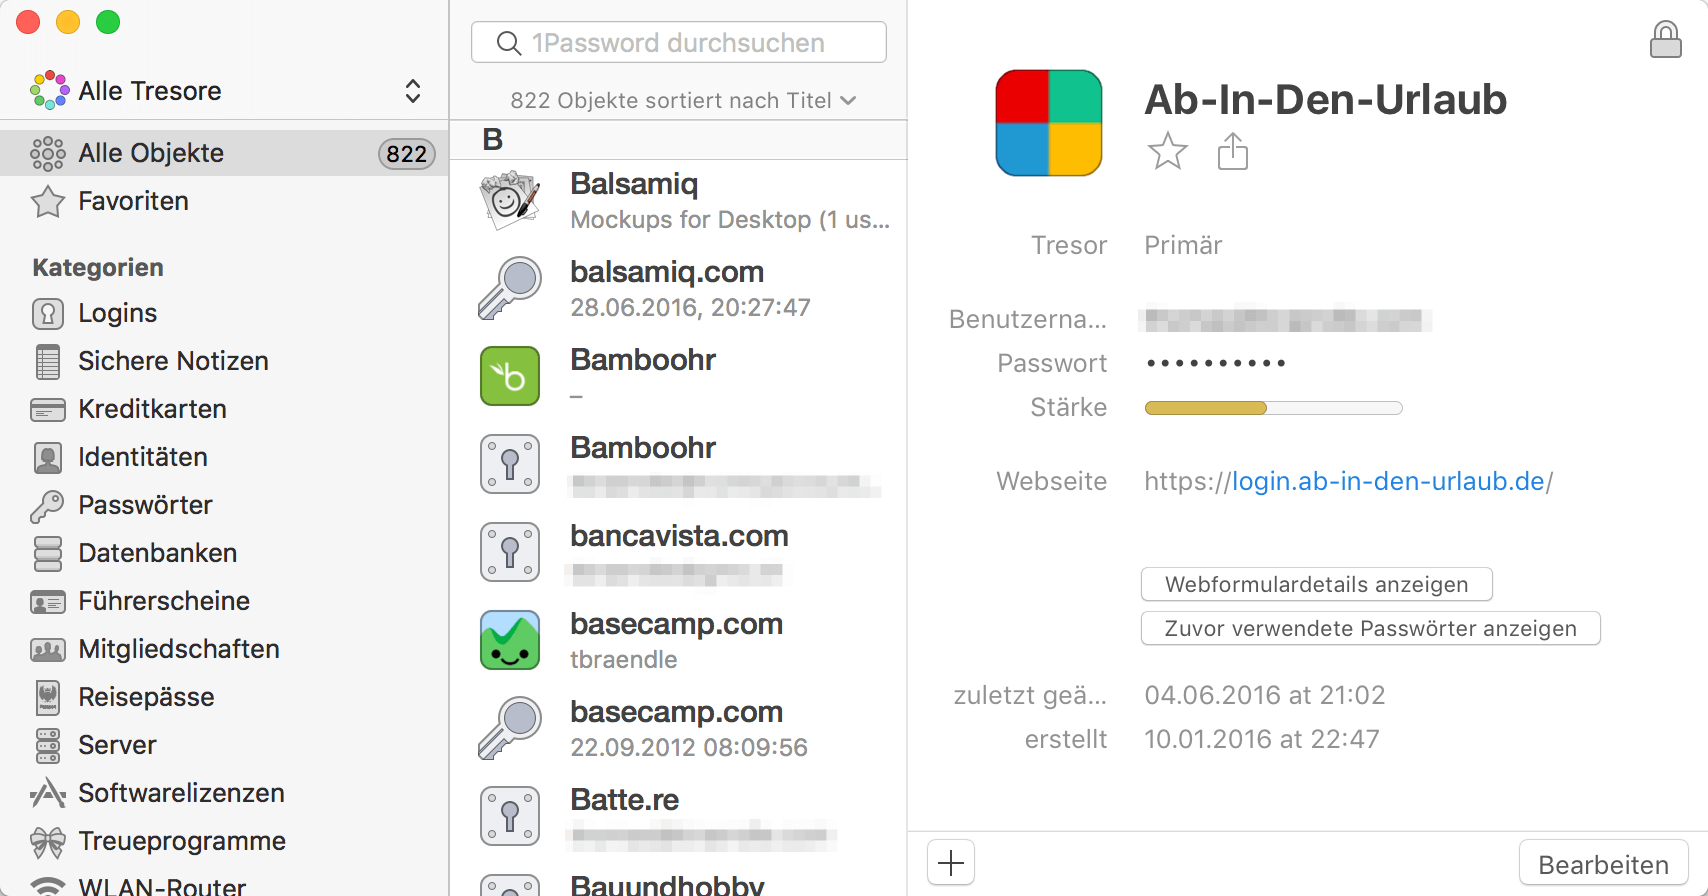This screenshot has width=1708, height=896.
Task: Select Reisepässe category
Action: pos(224,697)
